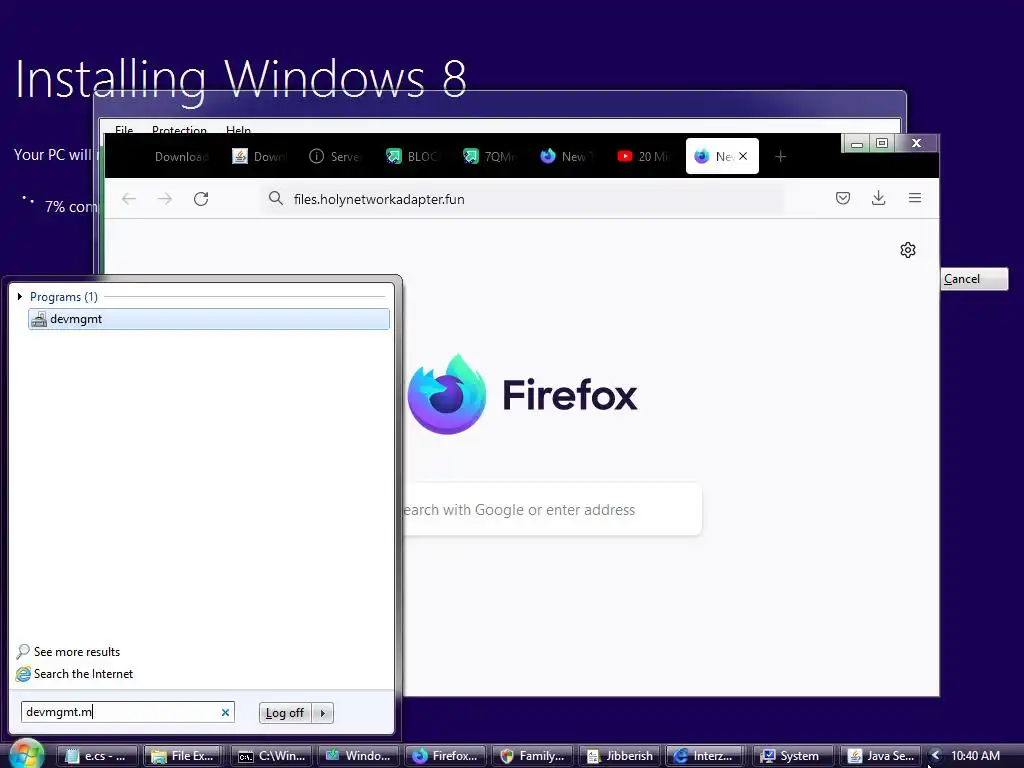Click the See more results magnifier icon

tap(23, 651)
